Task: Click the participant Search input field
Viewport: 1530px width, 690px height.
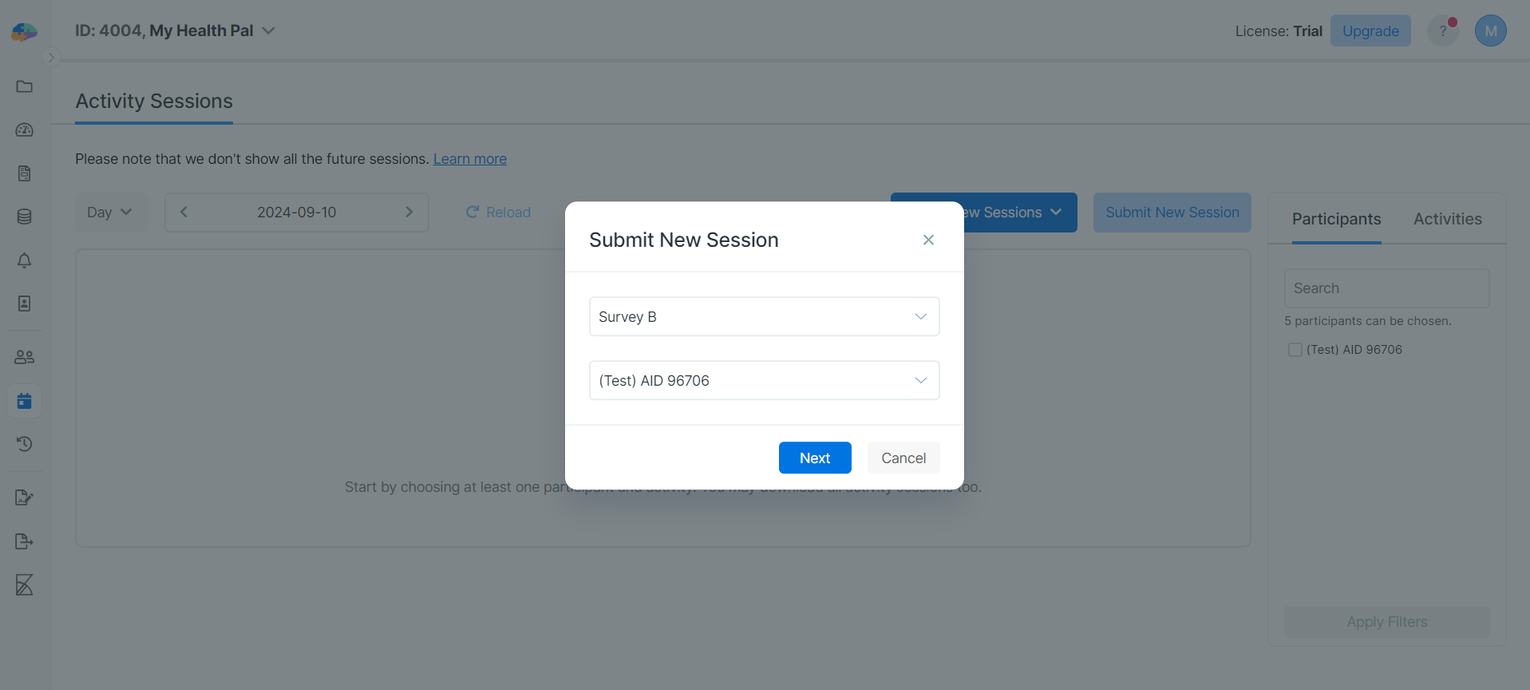Action: tap(1386, 288)
